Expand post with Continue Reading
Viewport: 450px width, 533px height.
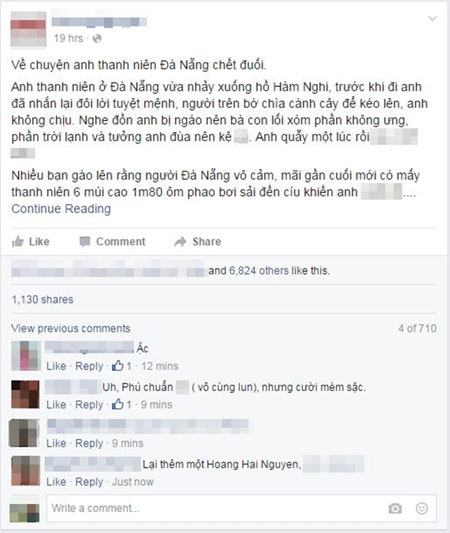[x=61, y=209]
